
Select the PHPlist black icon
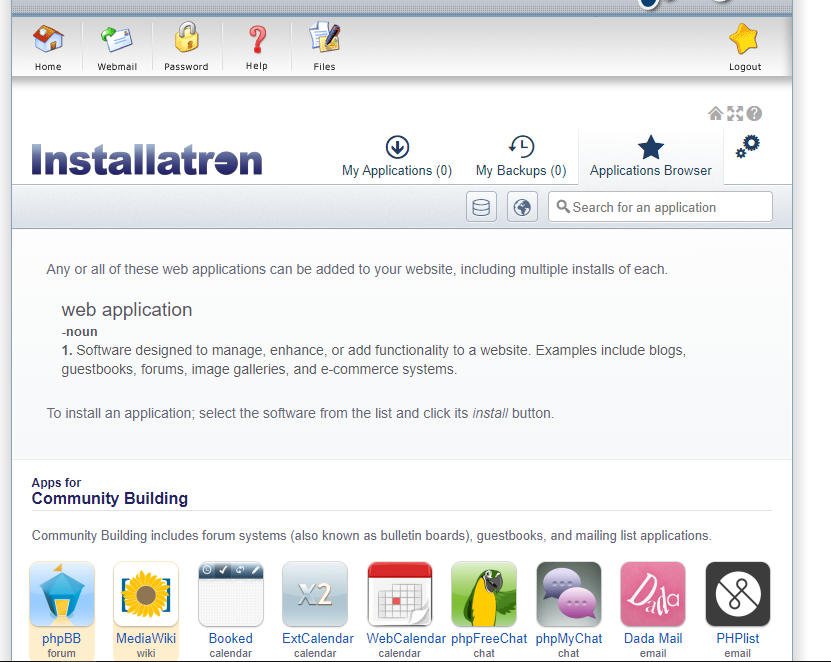738,594
